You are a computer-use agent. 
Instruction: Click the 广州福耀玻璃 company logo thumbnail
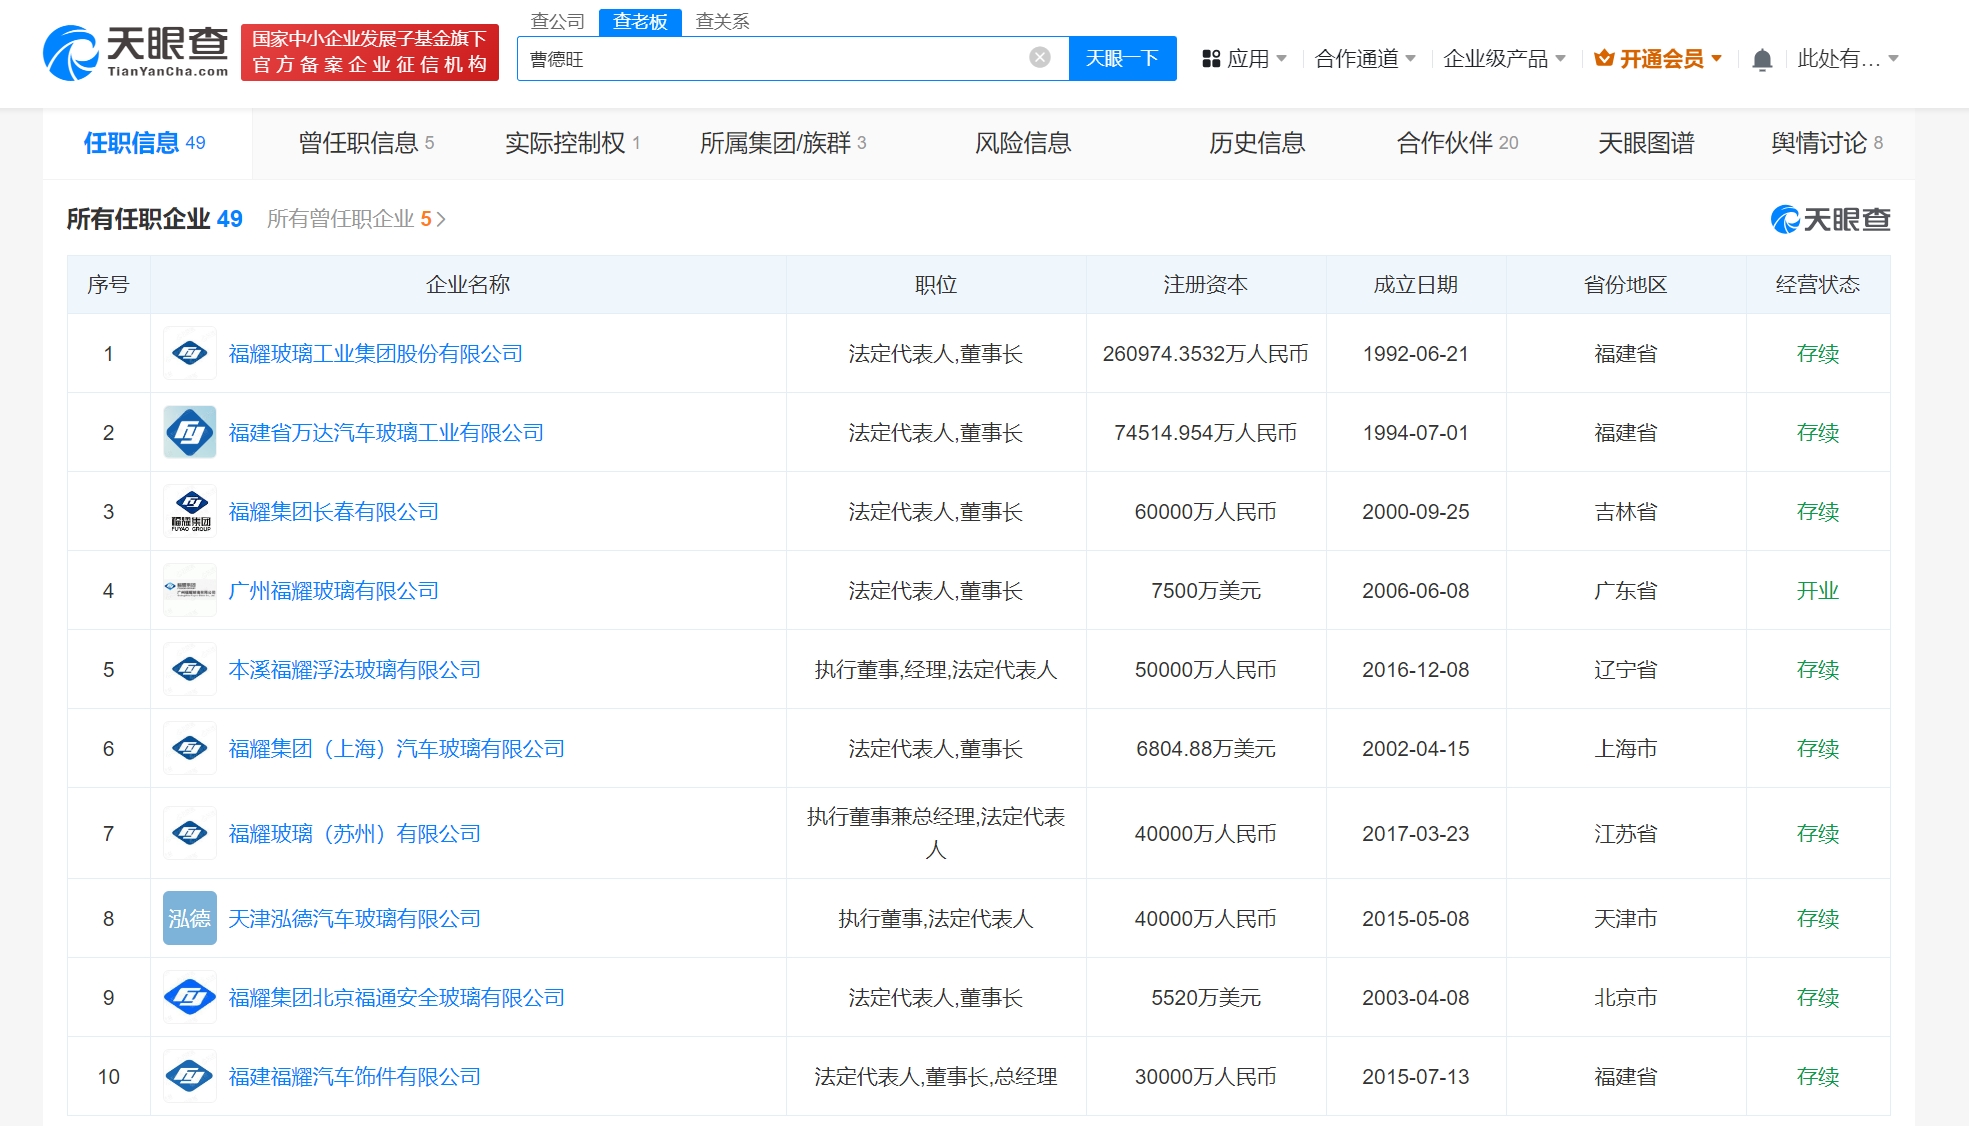(190, 591)
